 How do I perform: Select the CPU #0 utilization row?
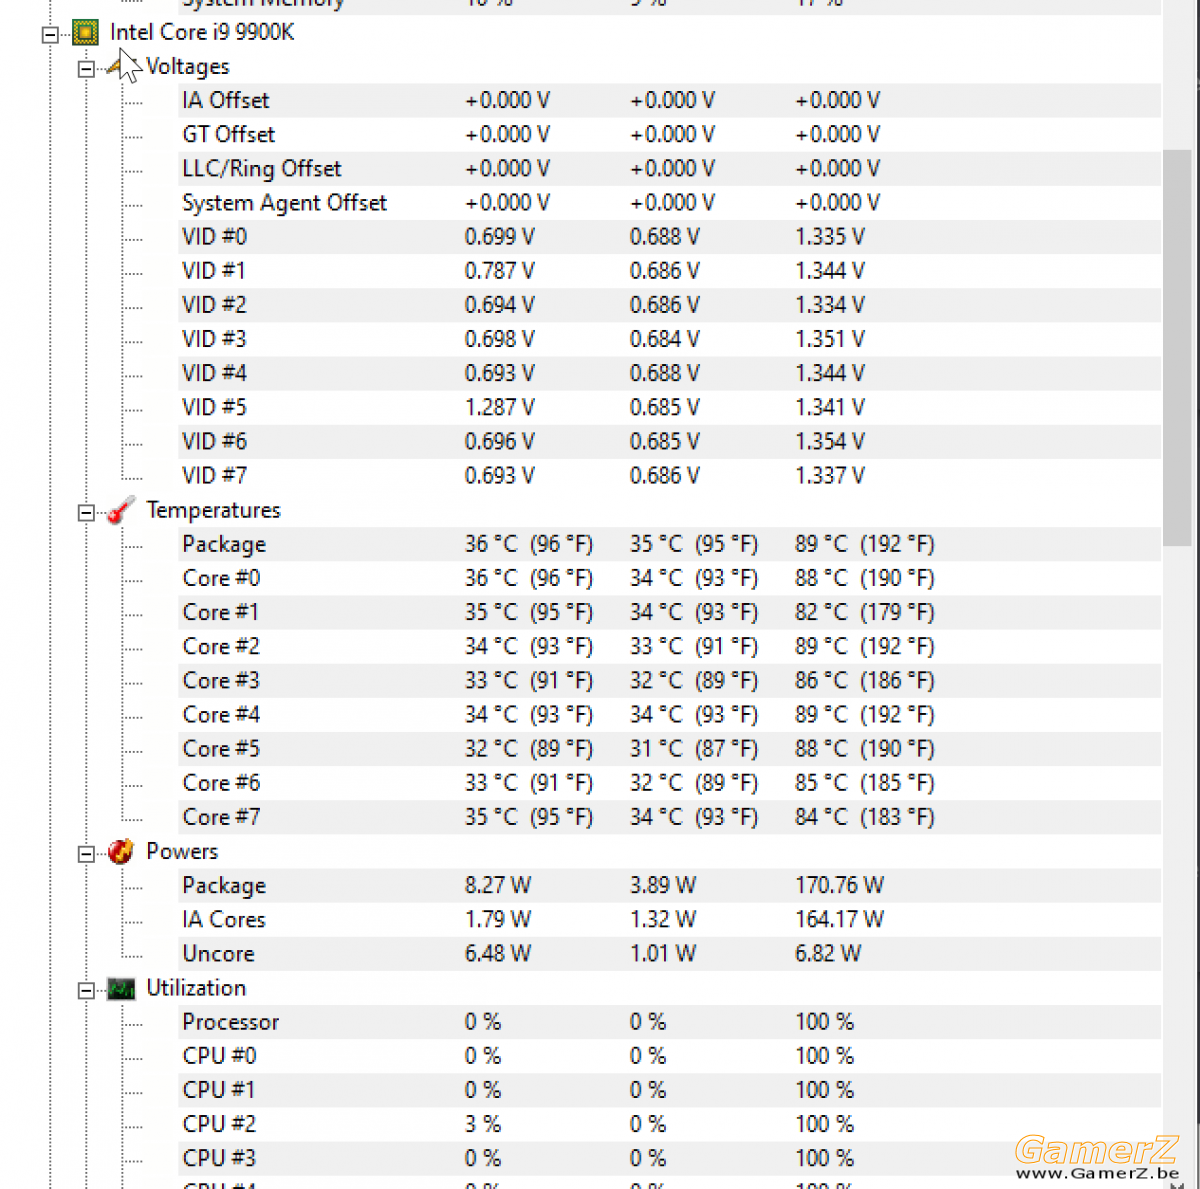point(668,1056)
